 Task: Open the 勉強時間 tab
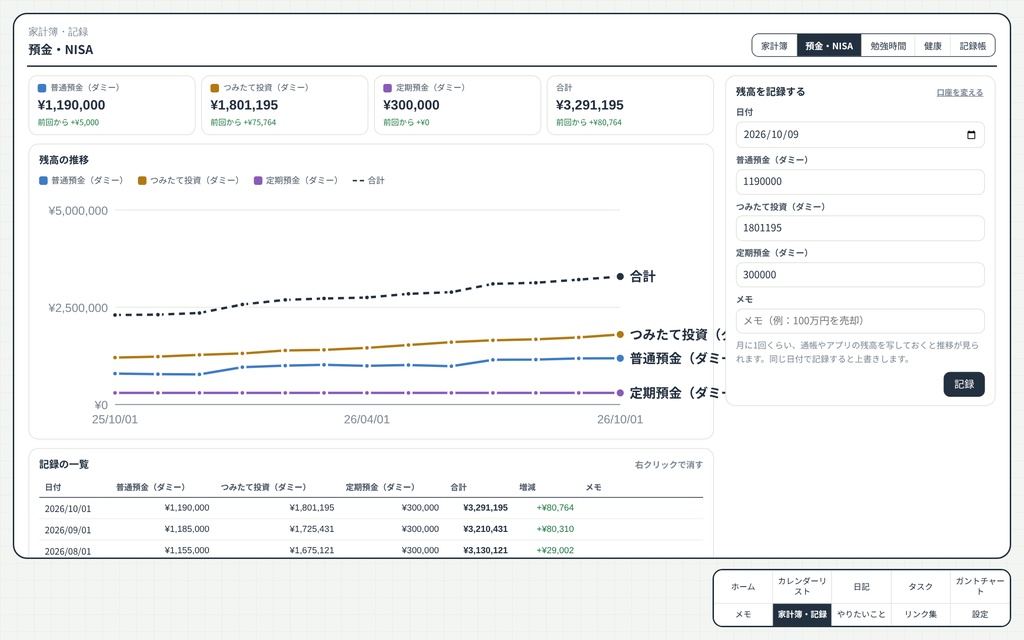click(888, 46)
